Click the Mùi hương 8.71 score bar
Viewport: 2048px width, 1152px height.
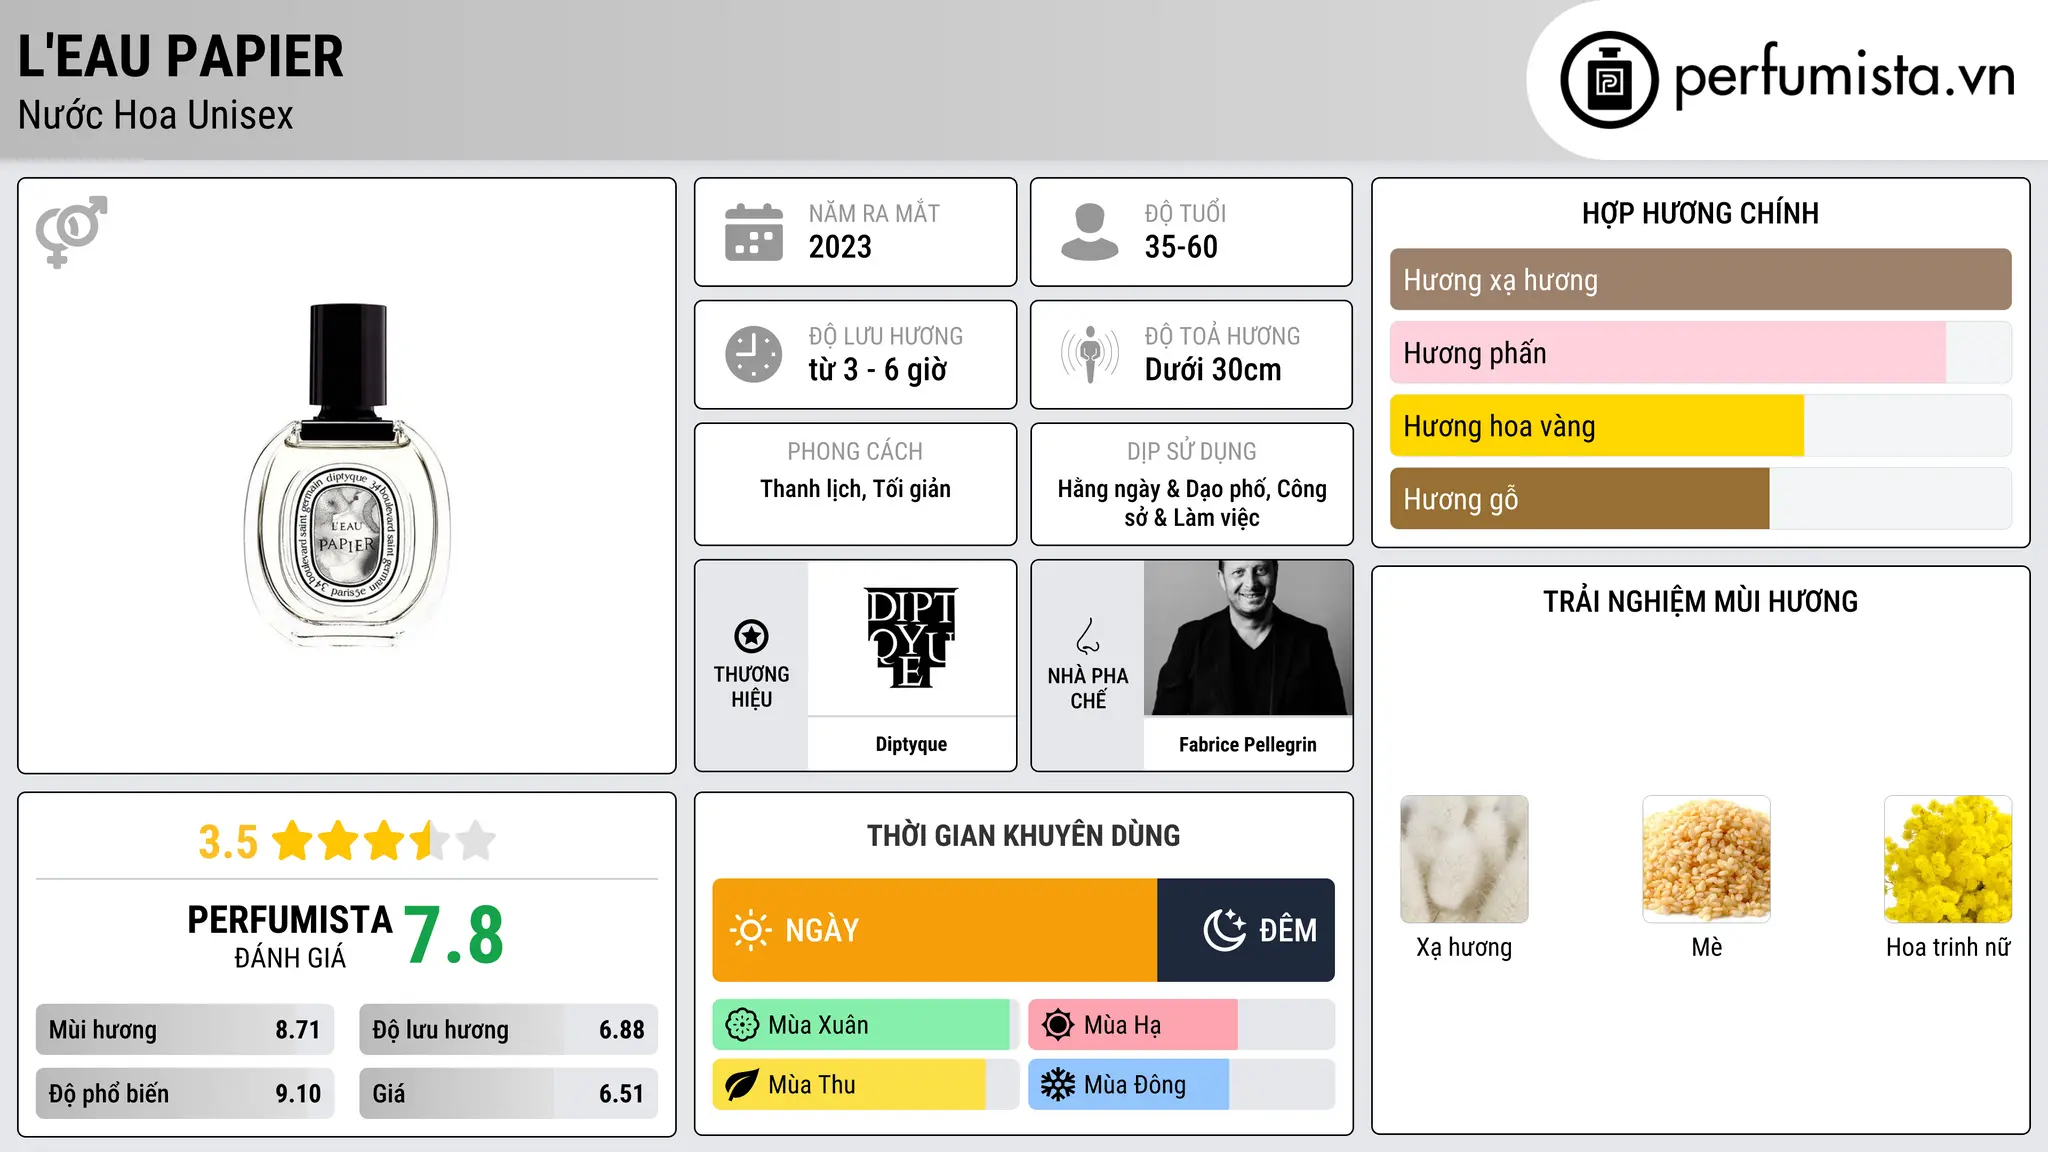click(x=185, y=1030)
